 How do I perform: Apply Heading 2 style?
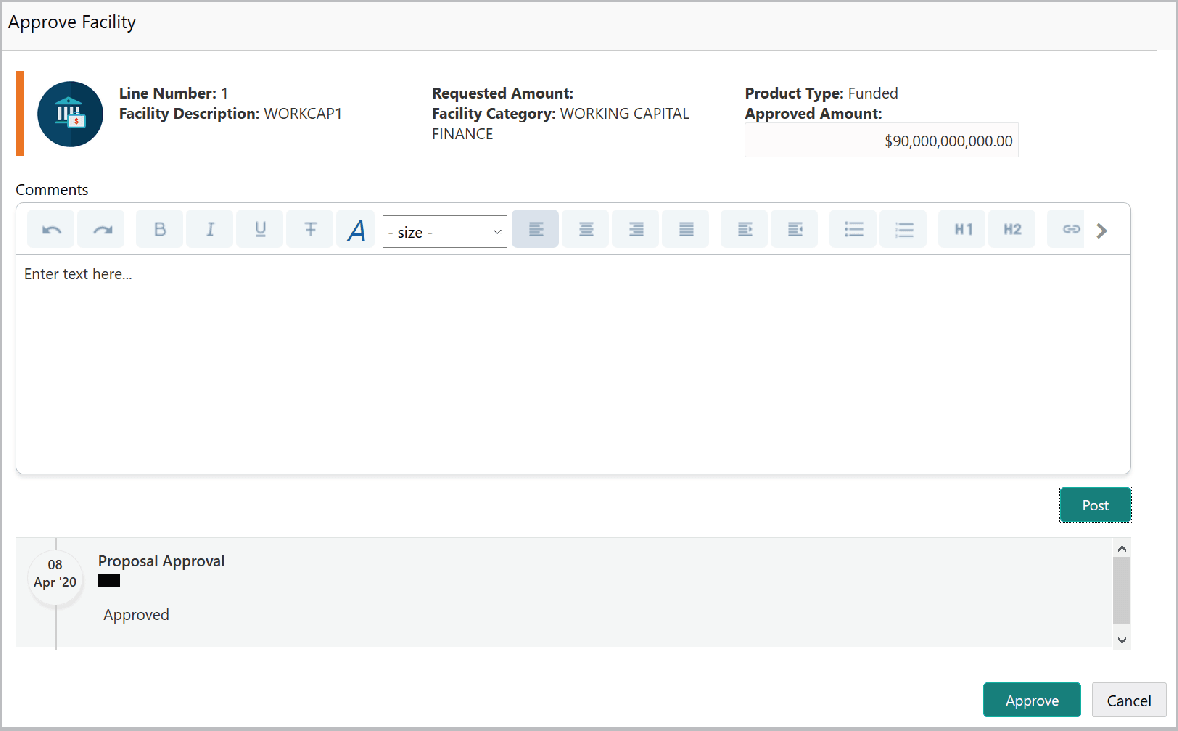[1012, 229]
